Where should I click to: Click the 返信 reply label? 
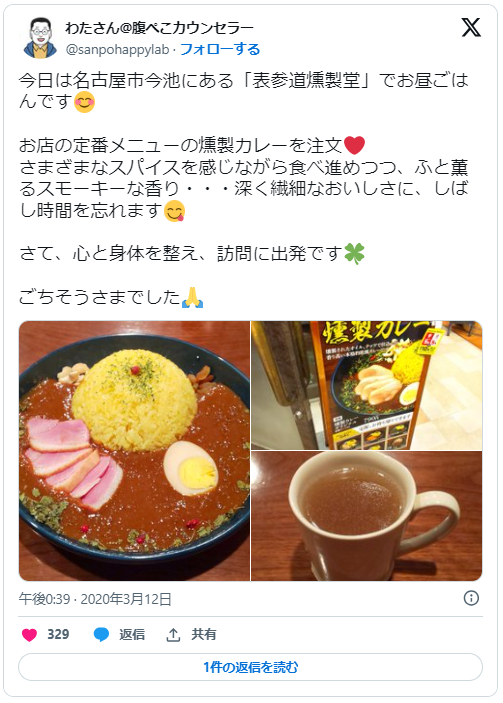point(132,635)
